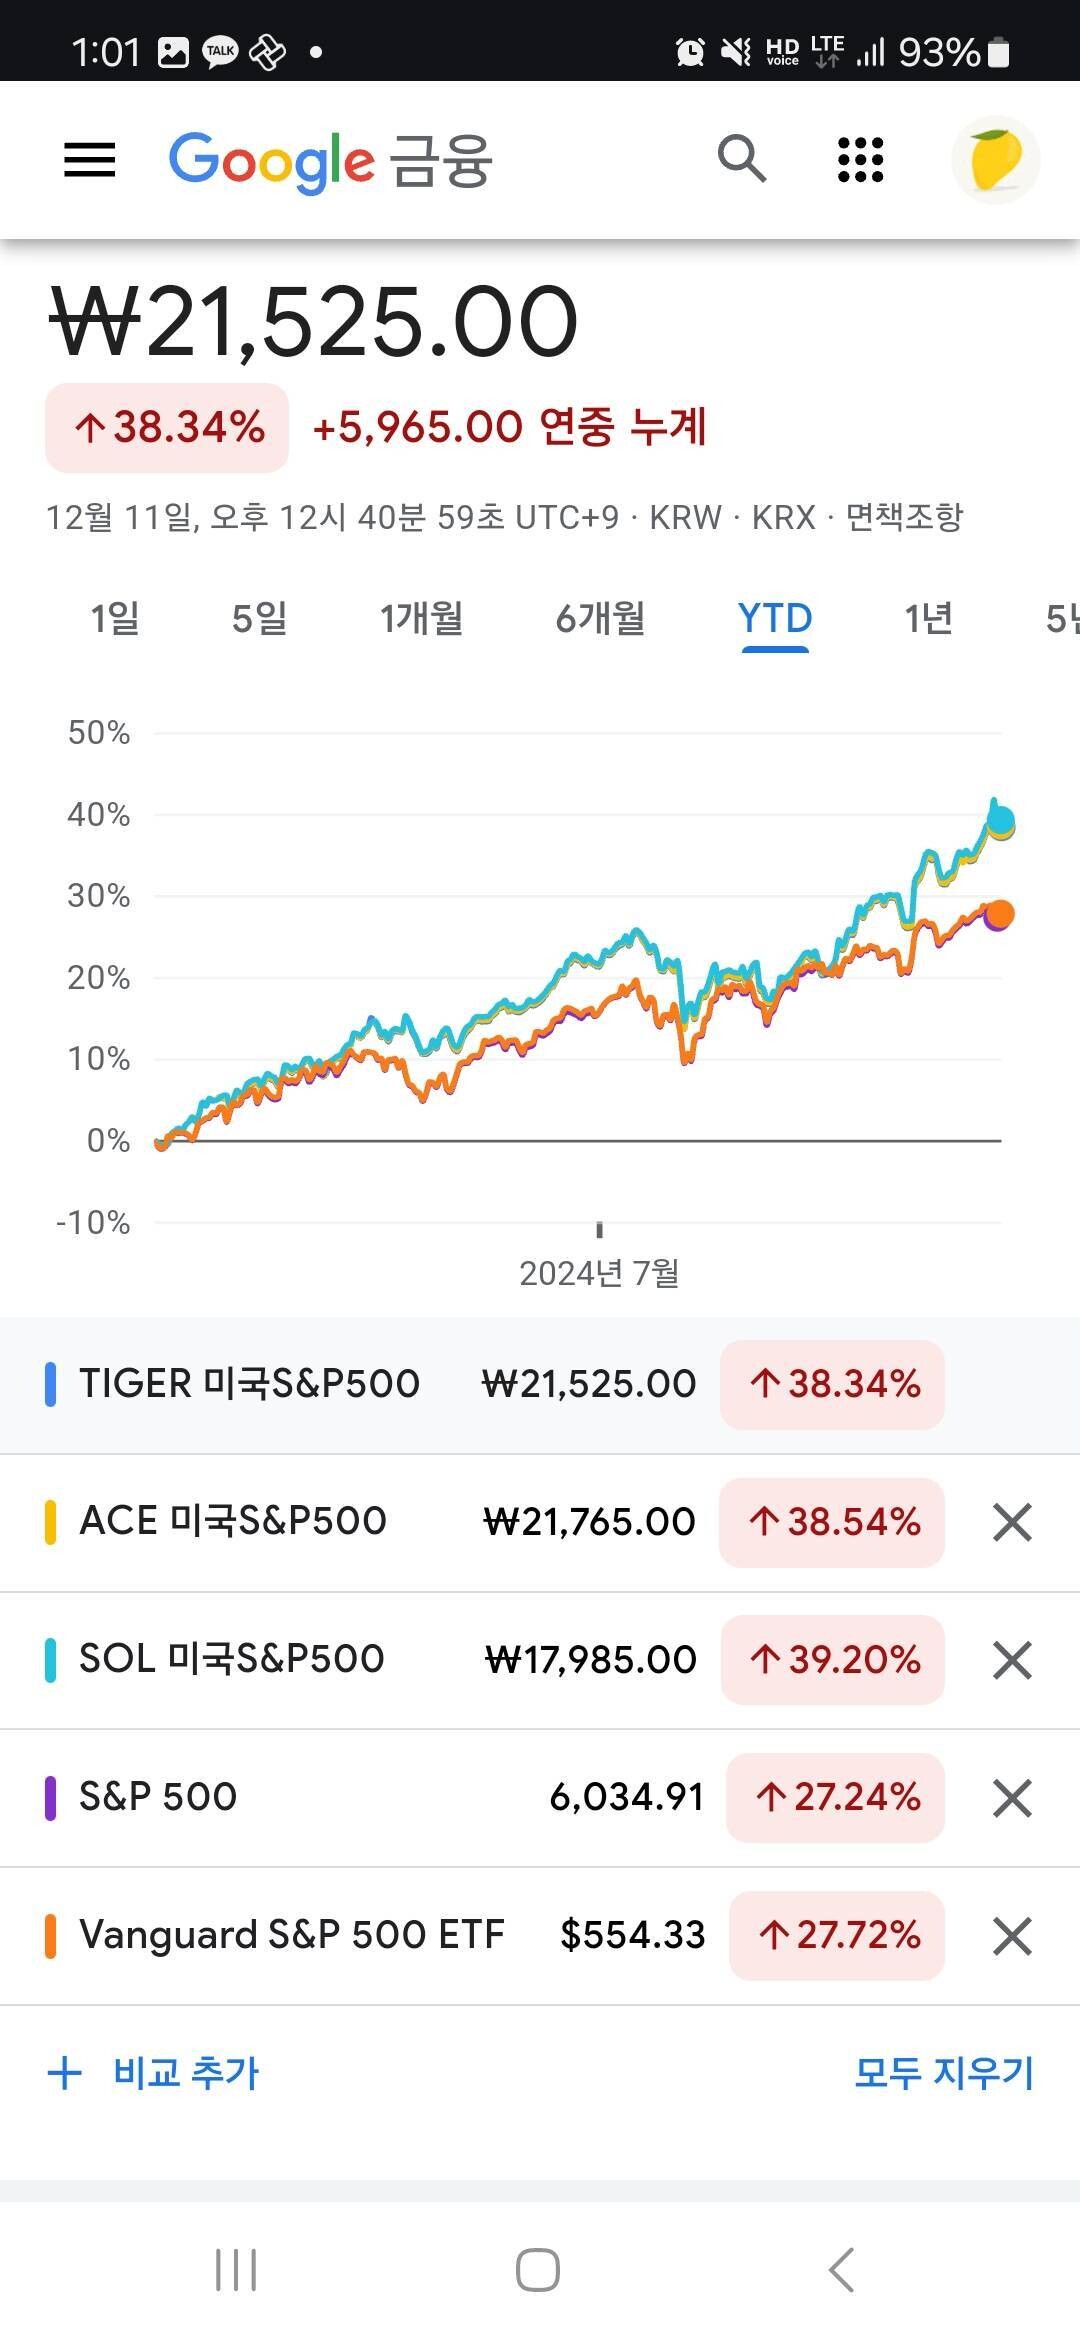
Task: Remove Vanguard S&P 500 ETF comparison
Action: tap(1012, 1936)
